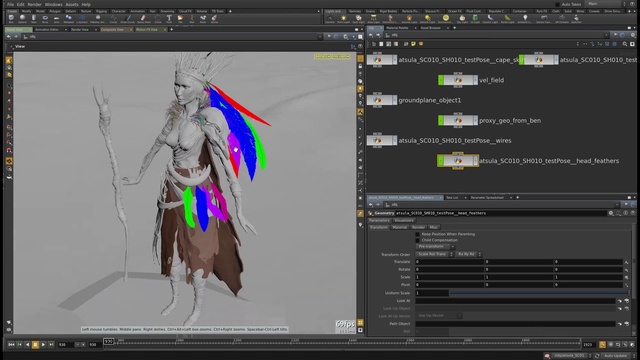This screenshot has width=640, height=360.
Task: Select the Sphere shelf tool
Action: (x=22, y=18)
